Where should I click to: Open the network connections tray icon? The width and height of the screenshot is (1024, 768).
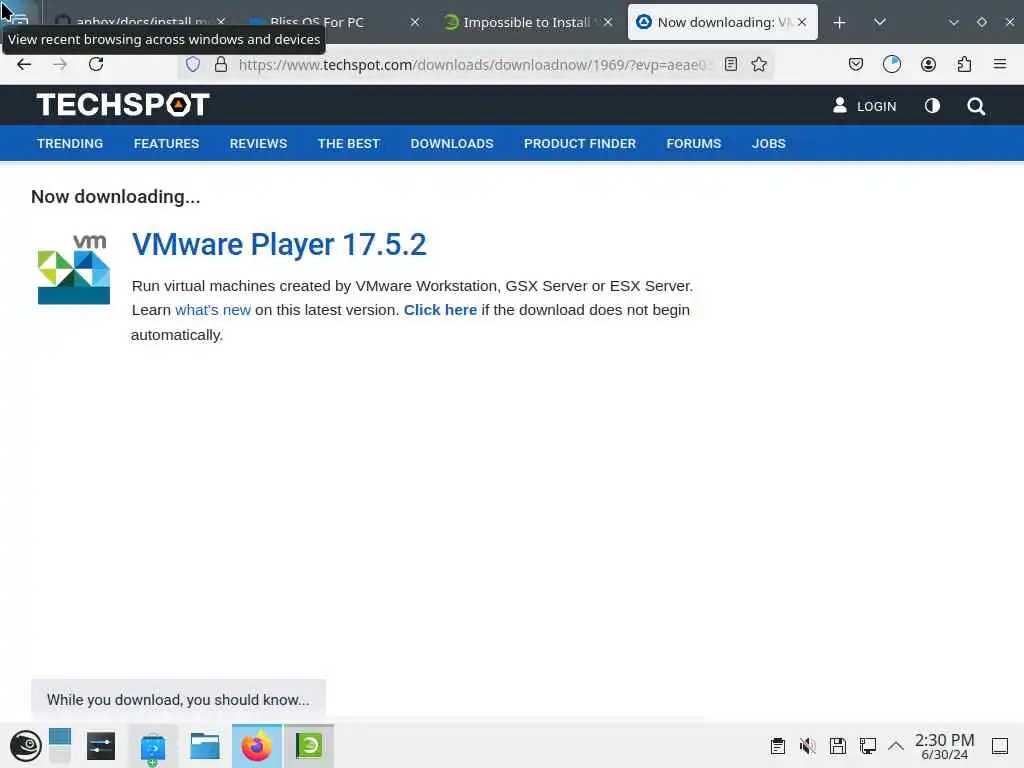pyautogui.click(x=868, y=746)
